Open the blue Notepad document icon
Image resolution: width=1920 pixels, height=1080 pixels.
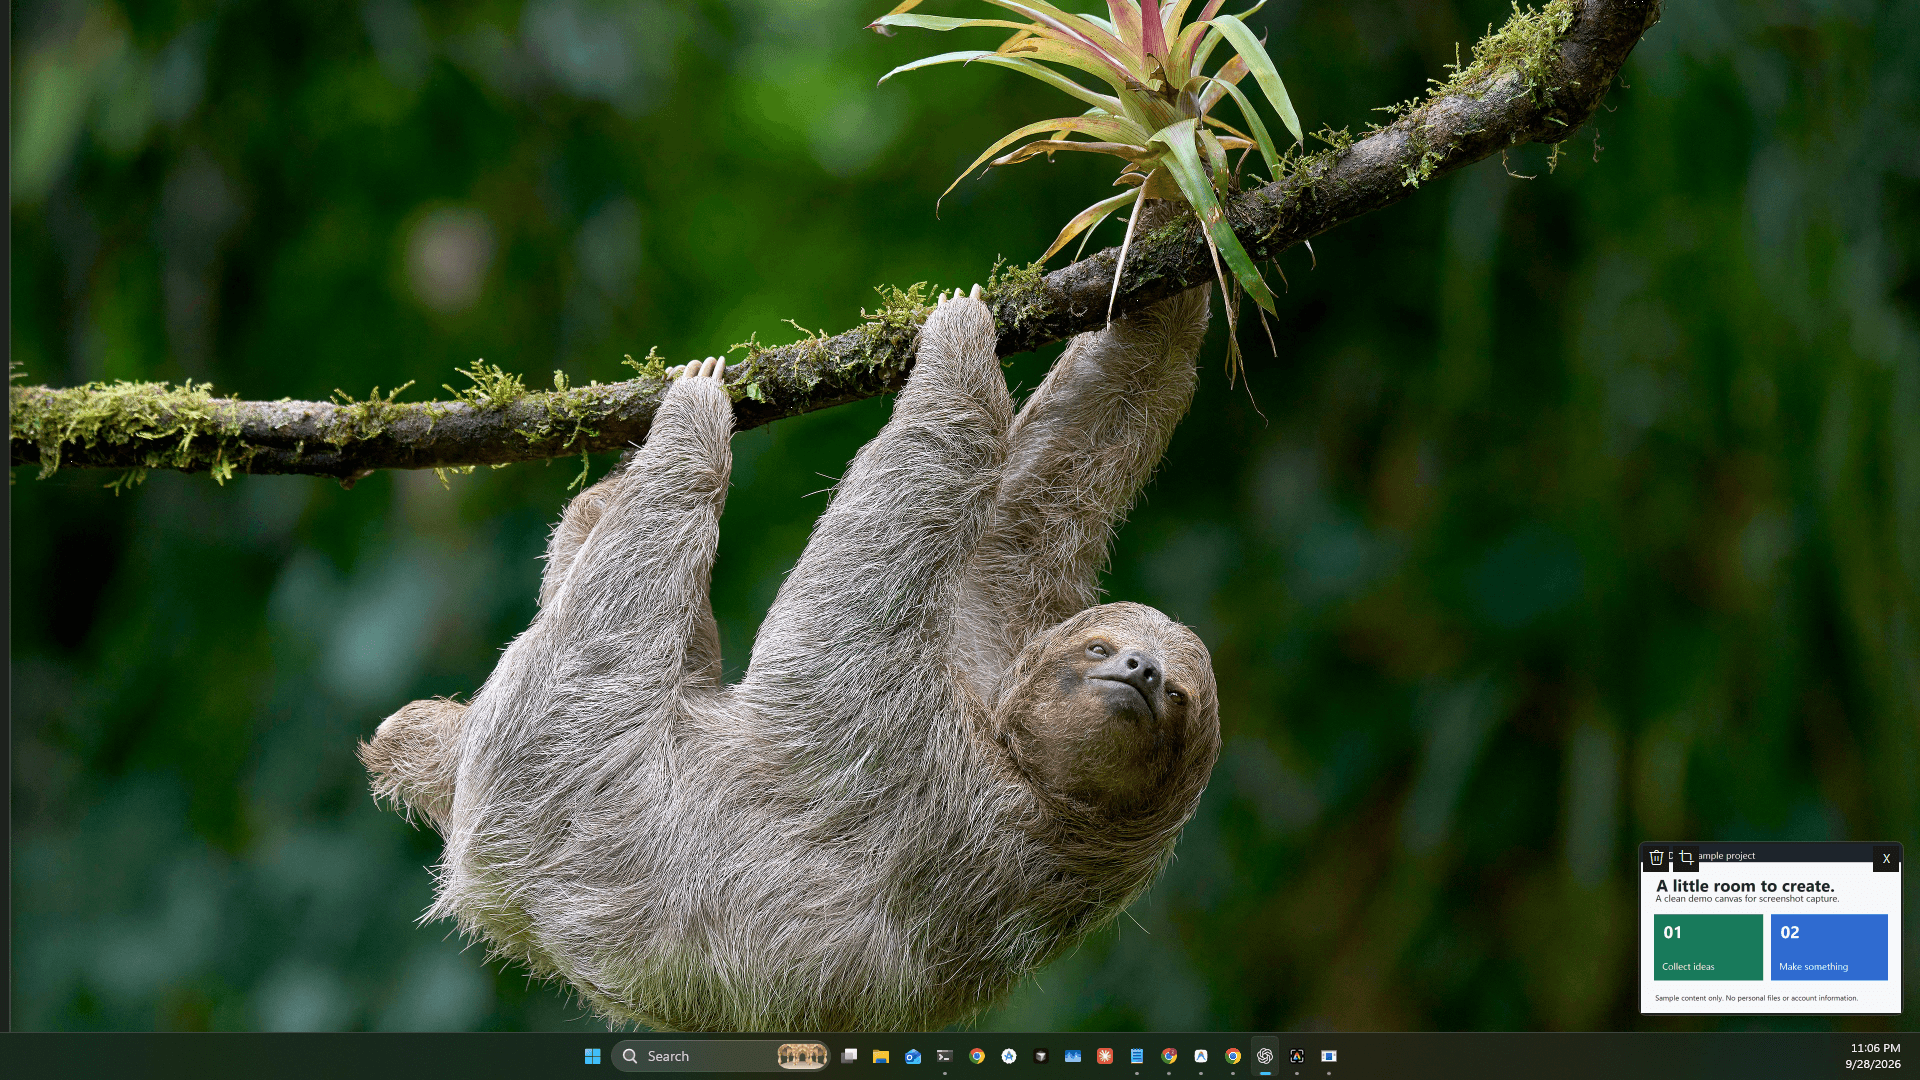[x=1137, y=1056]
